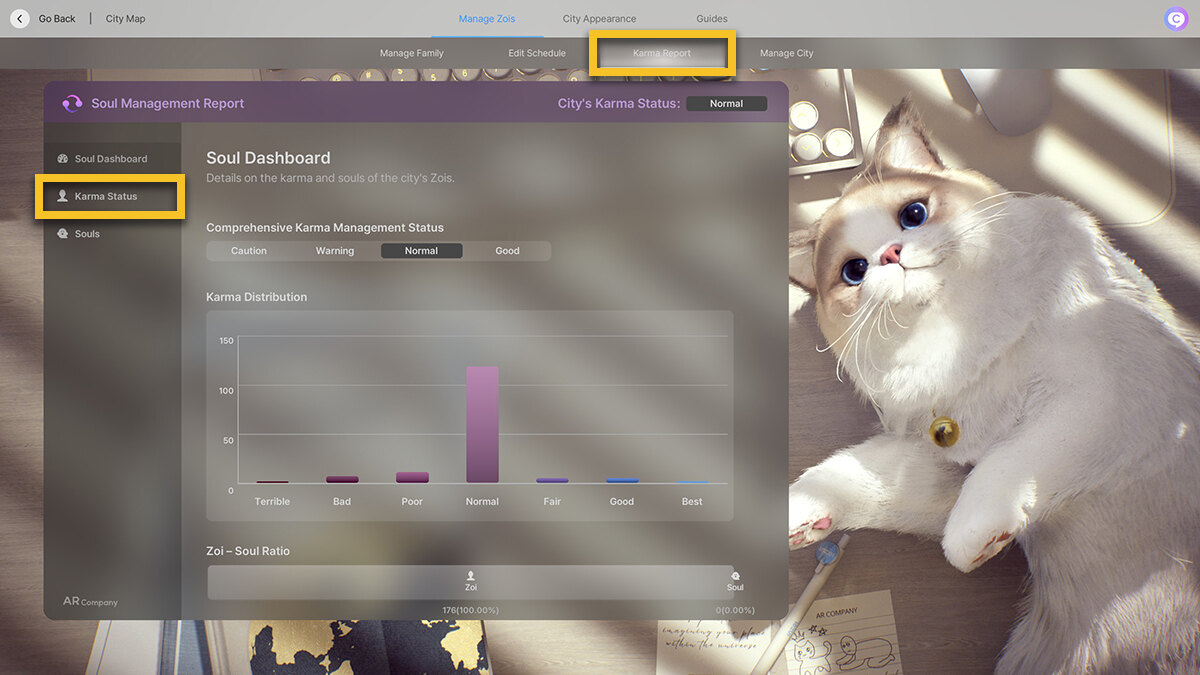Switch to the Manage Zois tab
The width and height of the screenshot is (1200, 675).
pyautogui.click(x=487, y=19)
